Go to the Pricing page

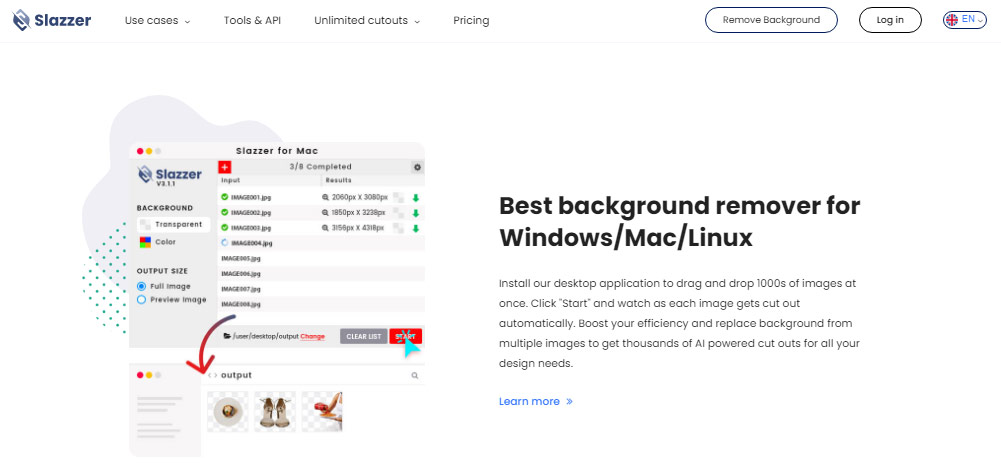click(x=471, y=20)
